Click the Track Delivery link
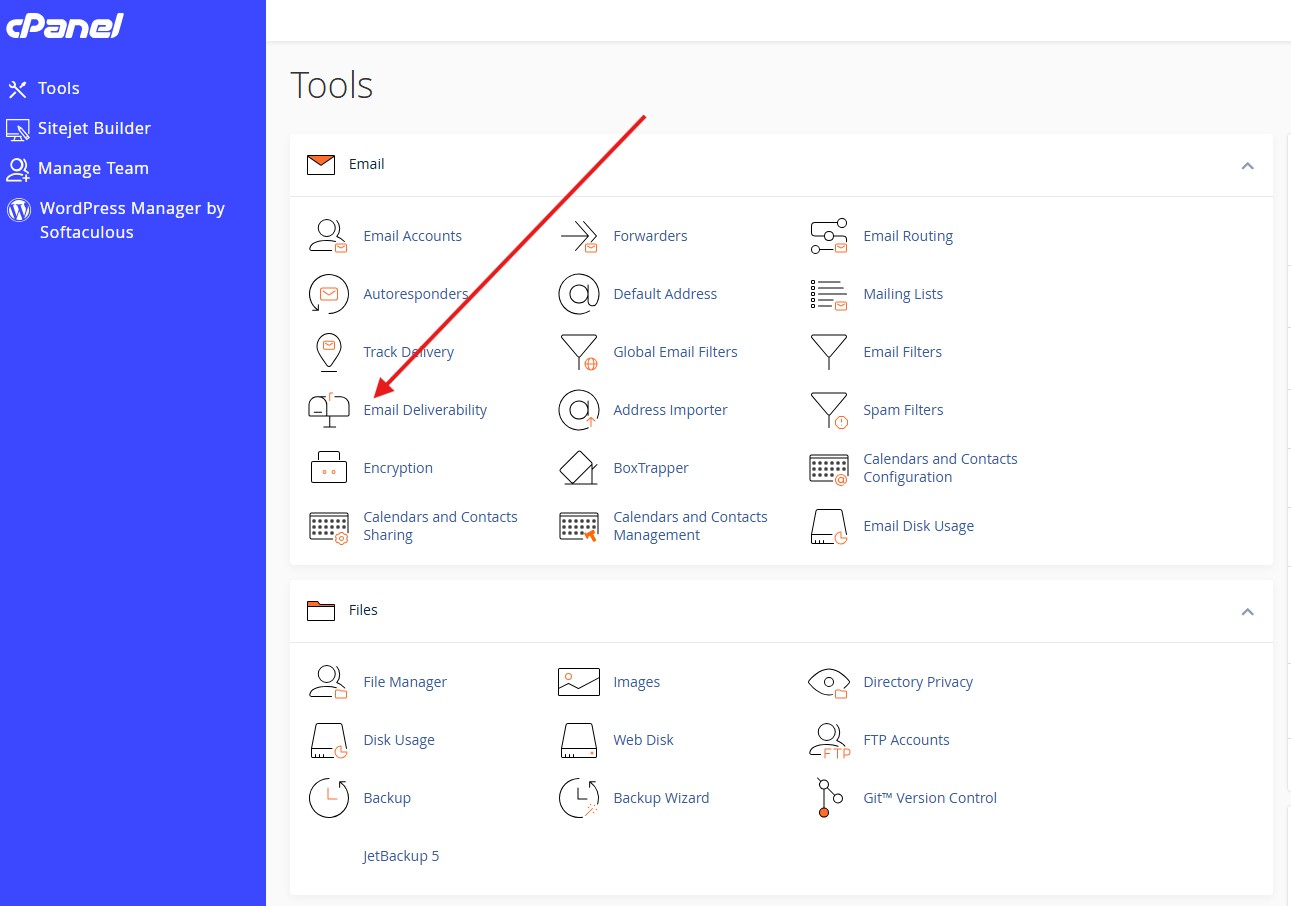 point(408,352)
